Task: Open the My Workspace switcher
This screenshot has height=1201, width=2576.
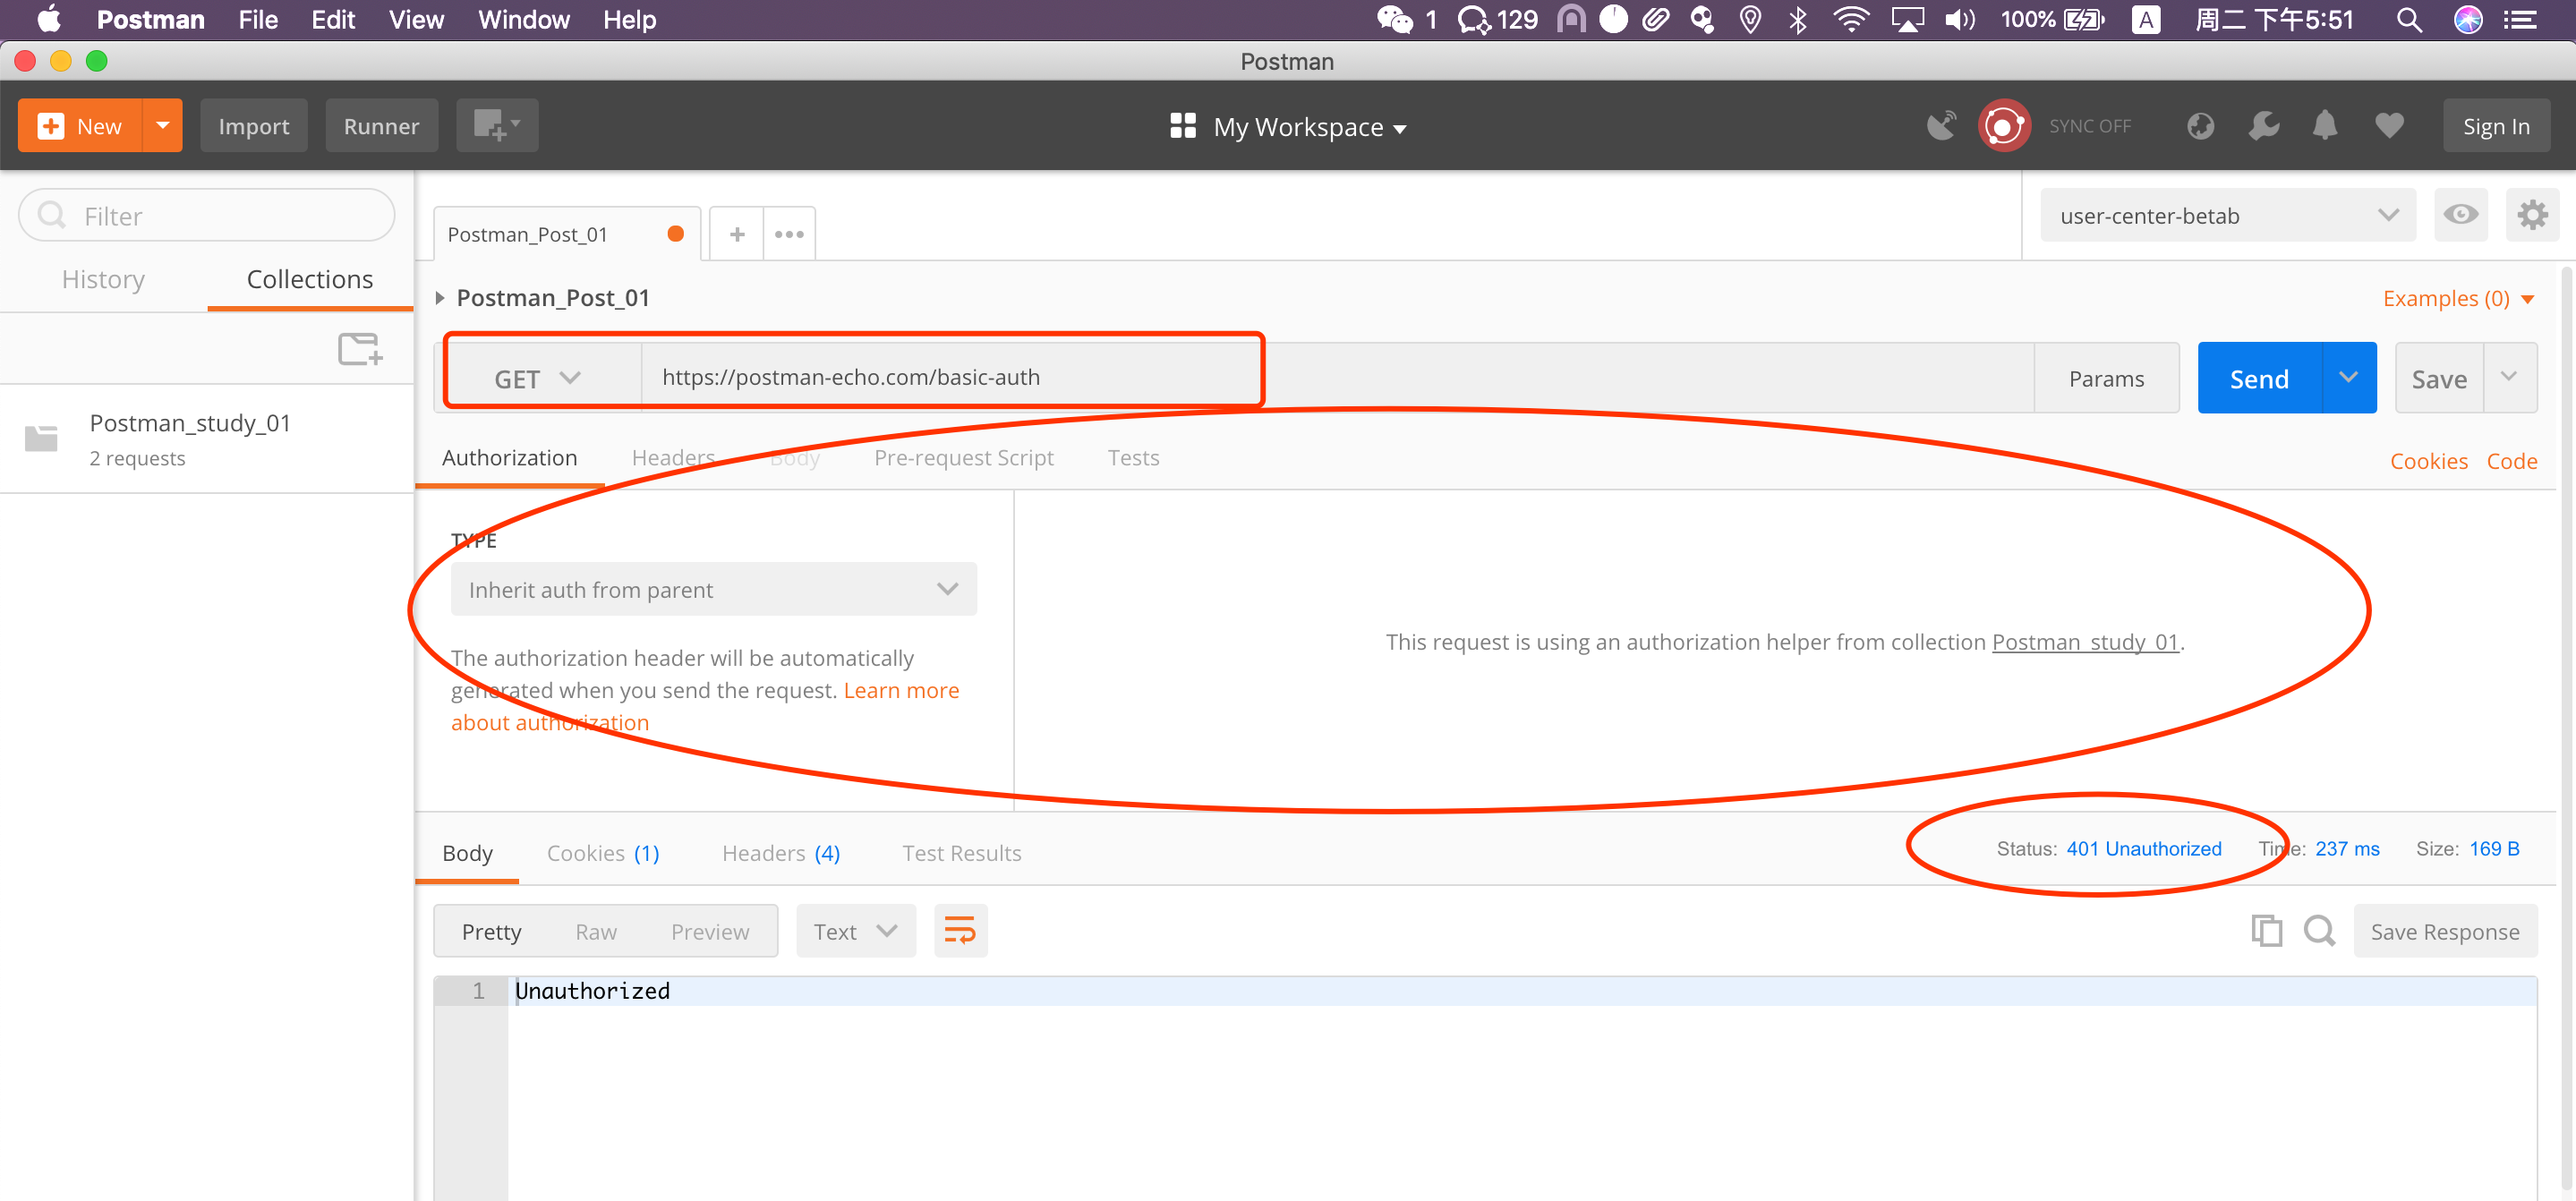Action: 1288,127
